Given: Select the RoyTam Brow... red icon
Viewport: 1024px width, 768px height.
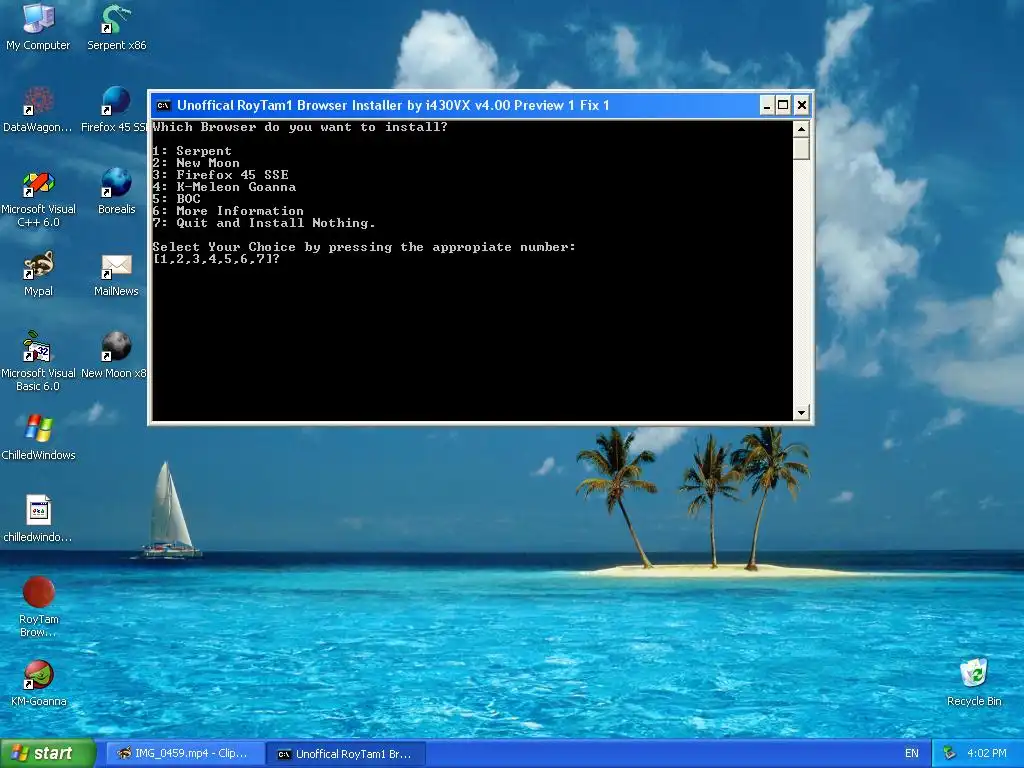Looking at the screenshot, I should (x=38, y=607).
